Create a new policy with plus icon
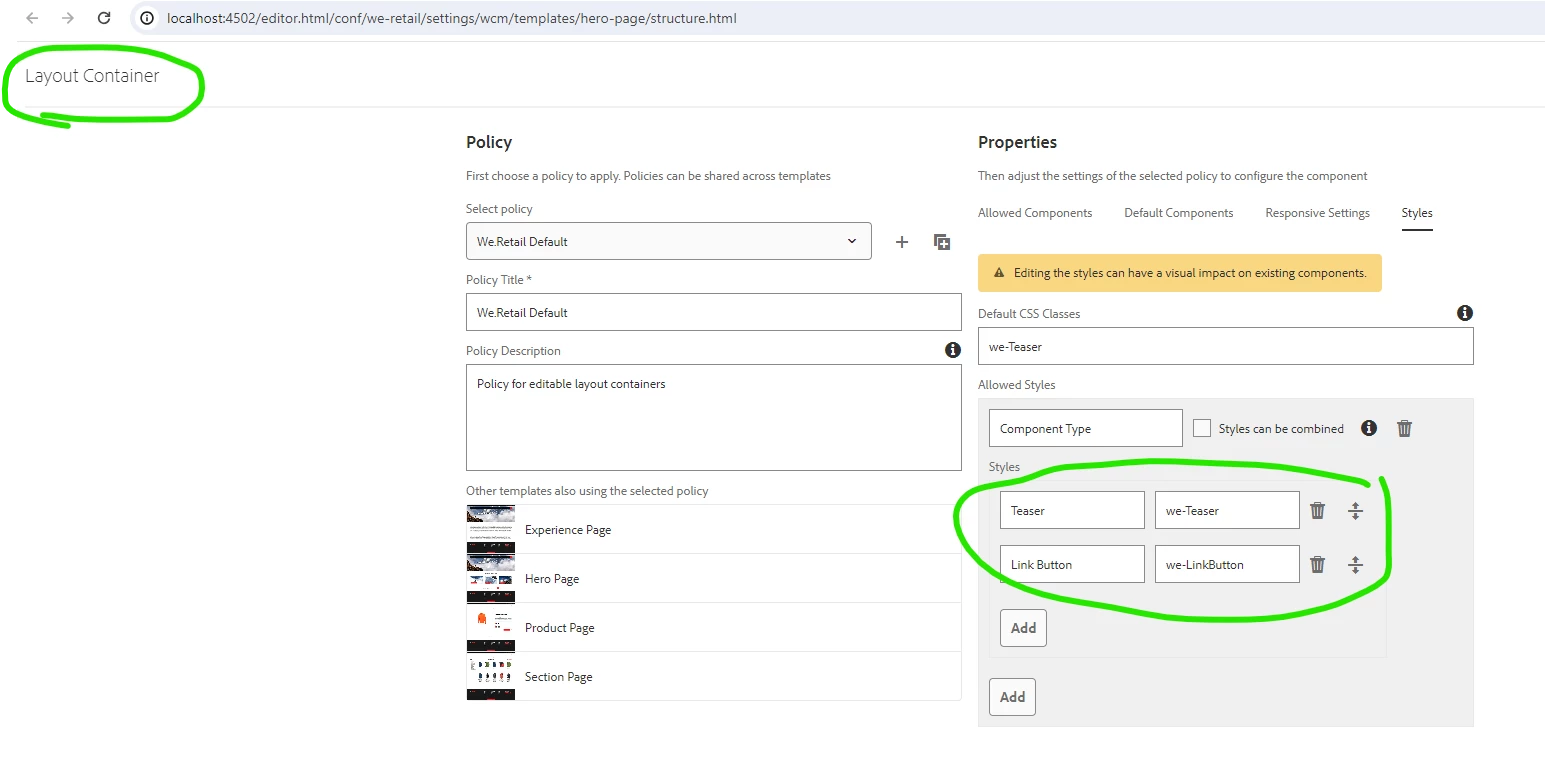Image resolution: width=1545 pixels, height=773 pixels. pos(901,242)
